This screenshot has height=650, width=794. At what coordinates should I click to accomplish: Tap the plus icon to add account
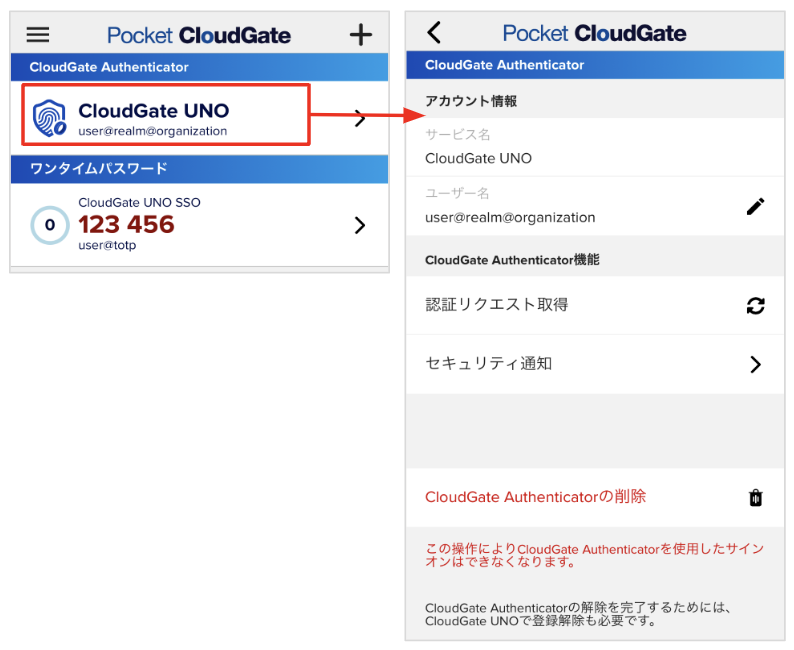click(x=361, y=34)
